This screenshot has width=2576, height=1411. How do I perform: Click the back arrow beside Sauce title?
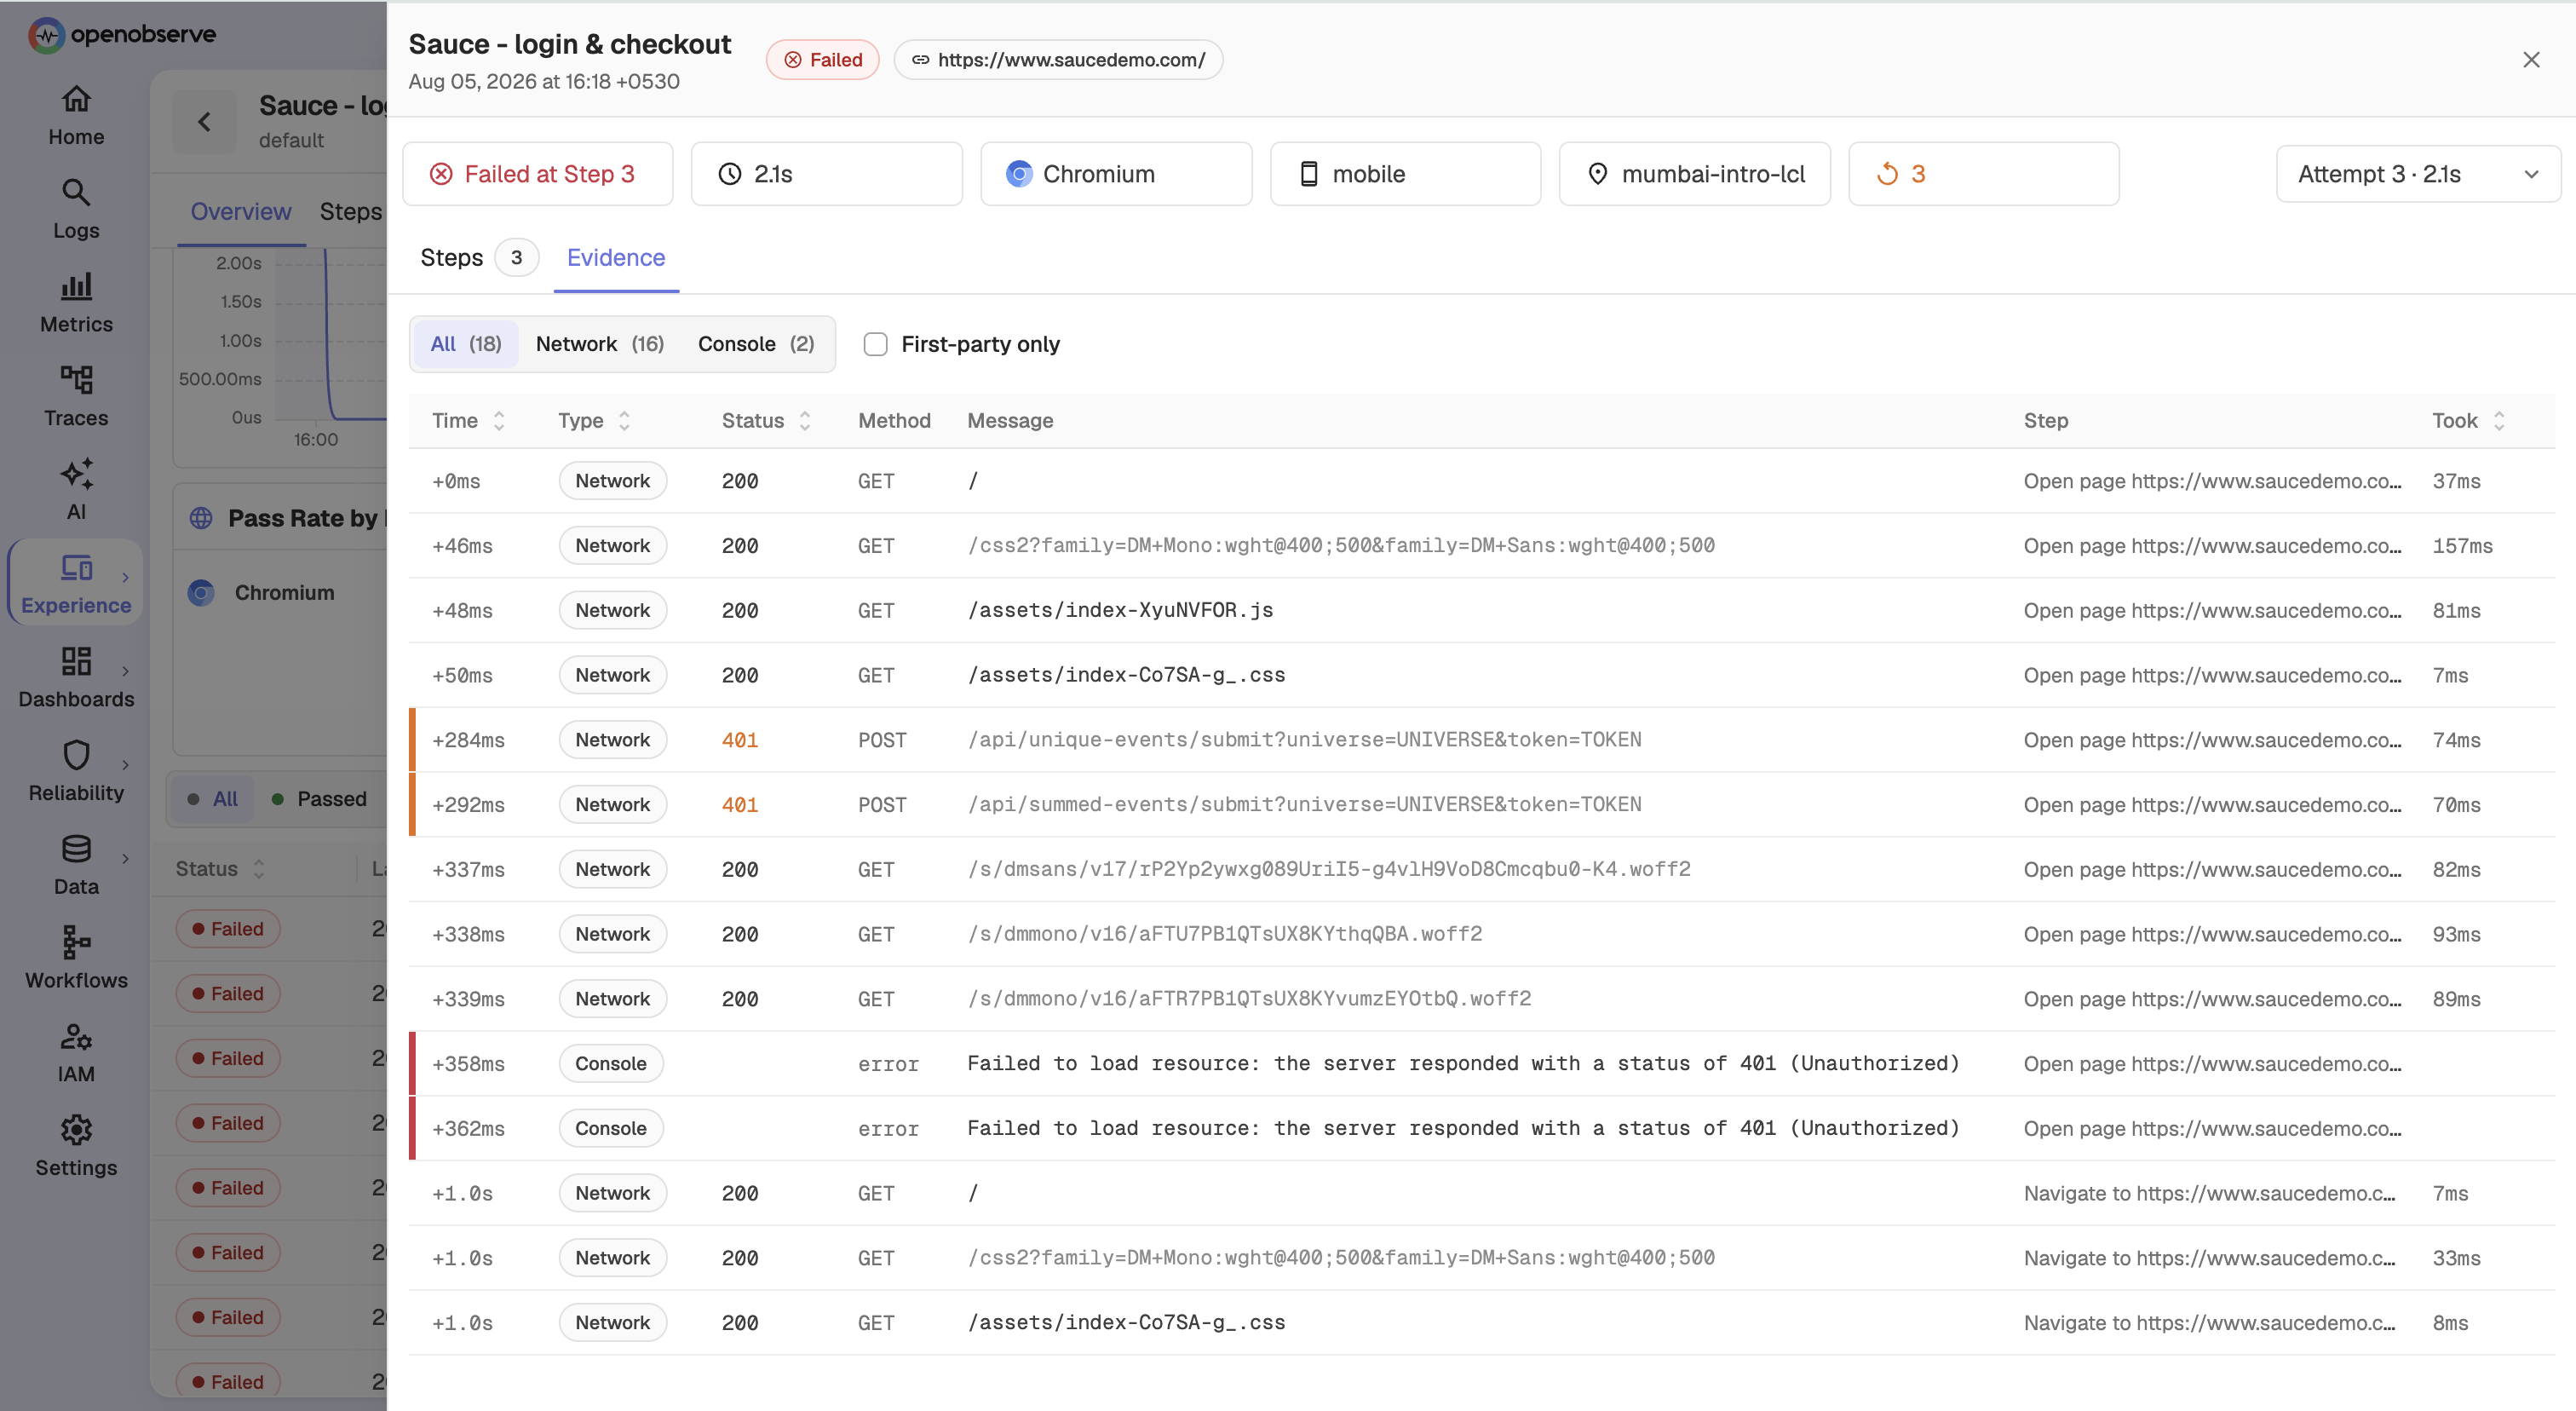point(204,122)
